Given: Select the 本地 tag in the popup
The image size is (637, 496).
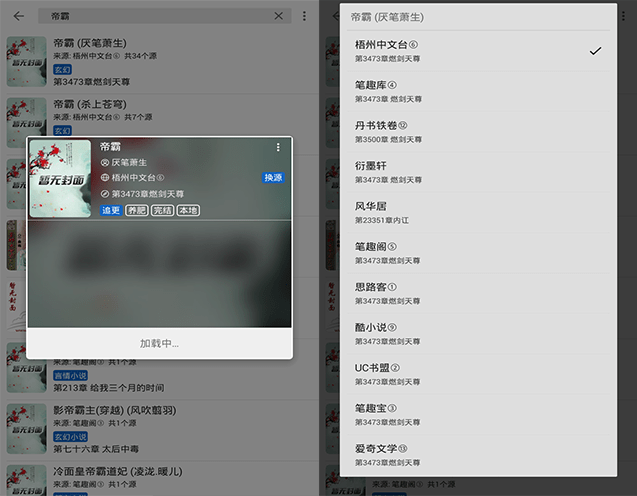Looking at the screenshot, I should point(188,210).
